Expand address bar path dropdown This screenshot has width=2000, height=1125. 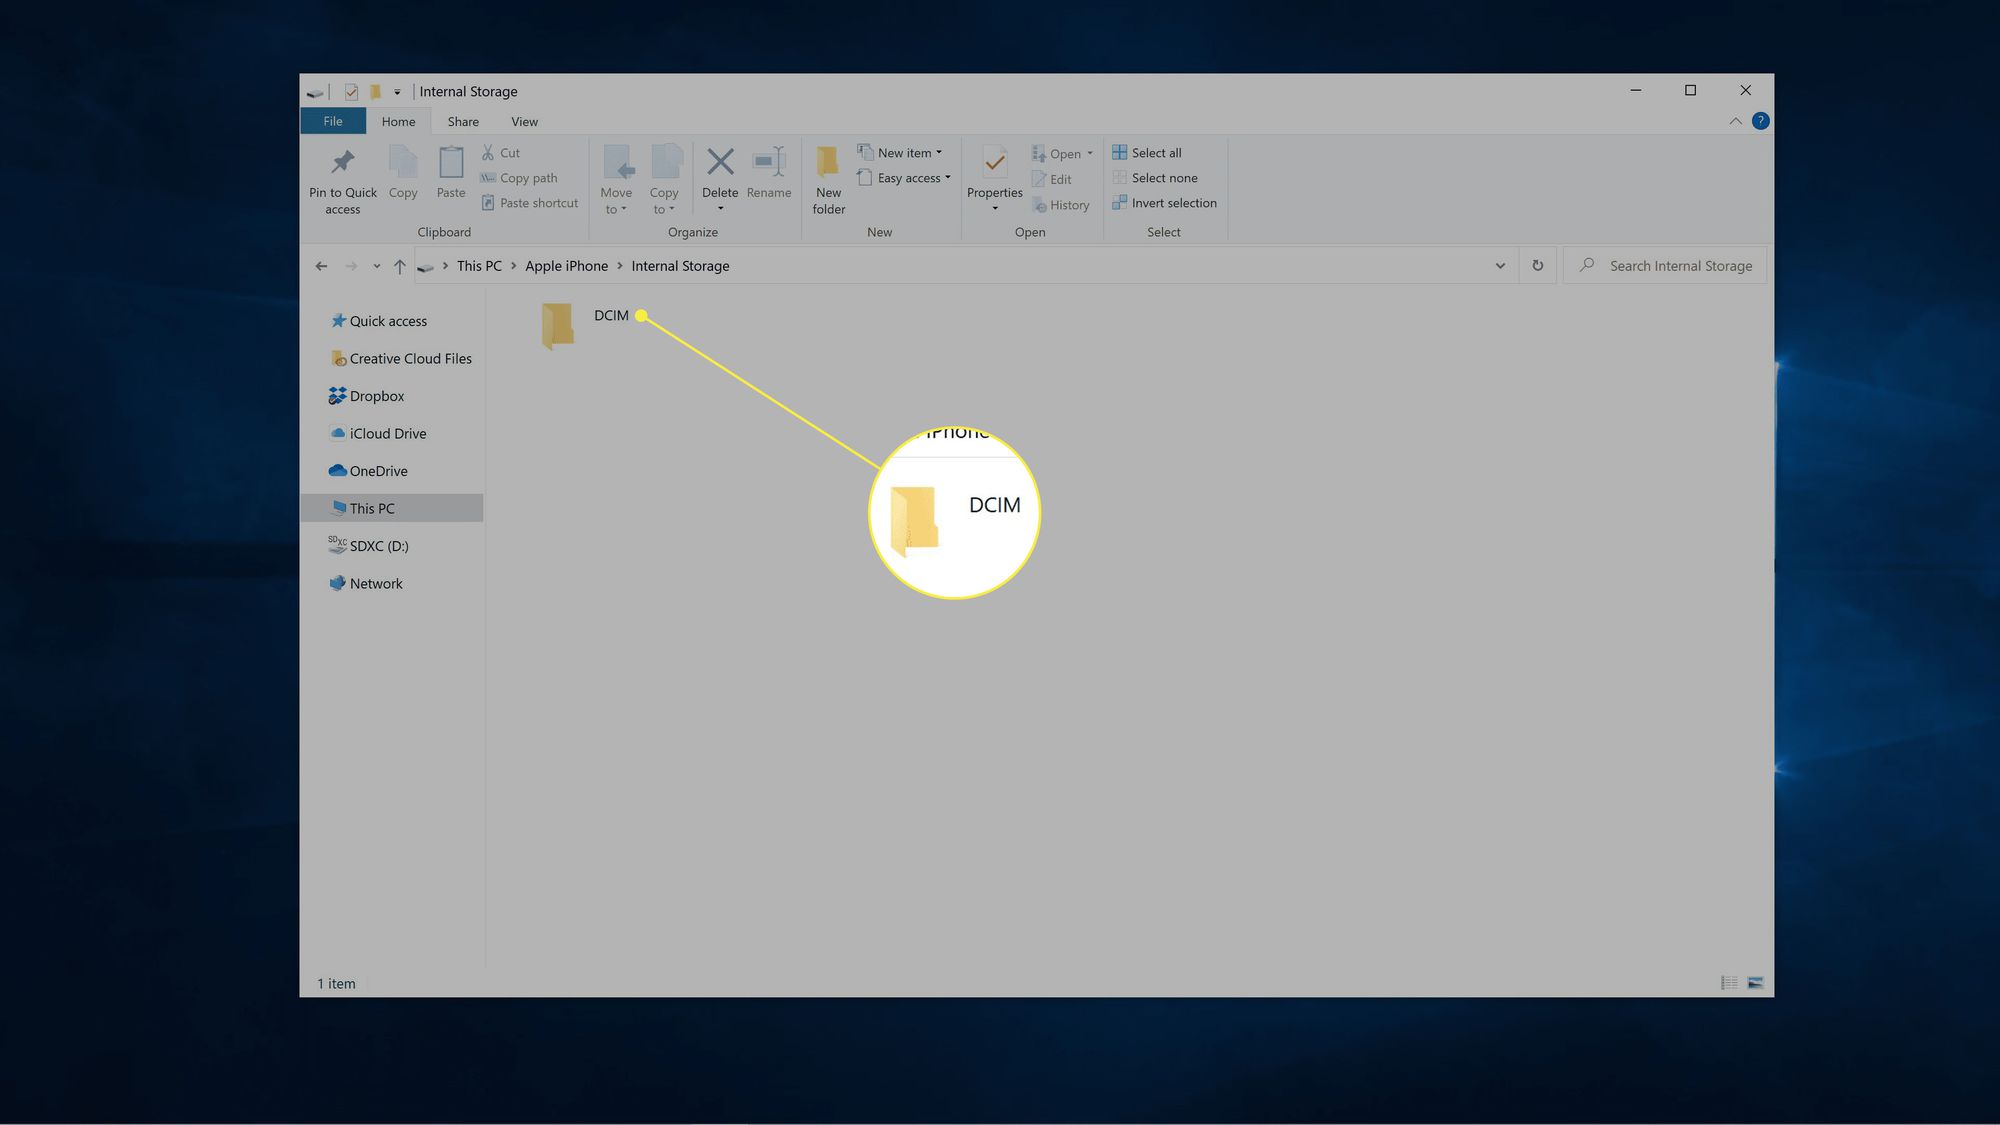(1499, 266)
